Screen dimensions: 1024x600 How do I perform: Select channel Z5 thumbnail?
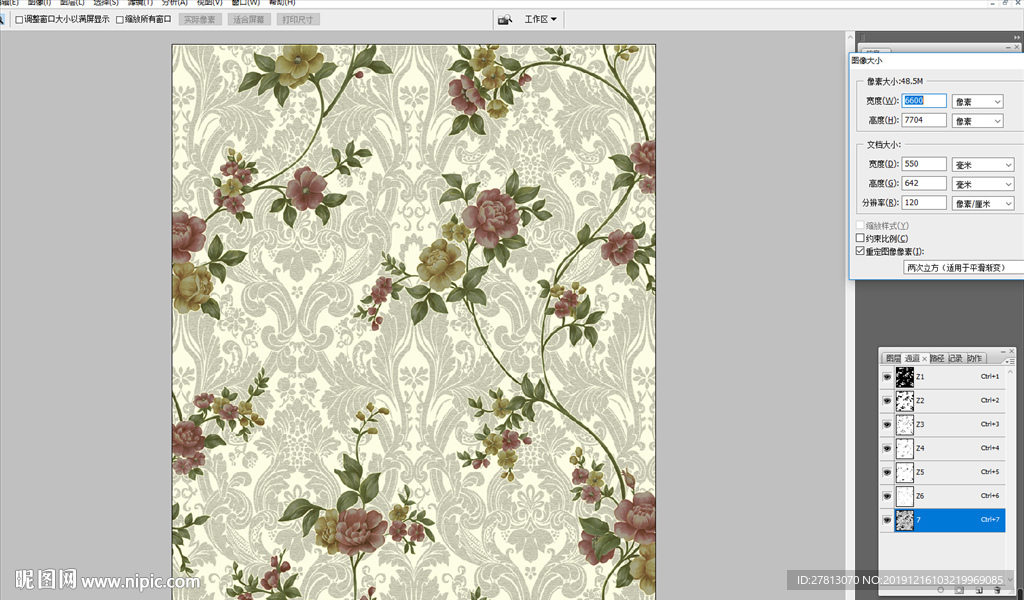click(x=904, y=472)
